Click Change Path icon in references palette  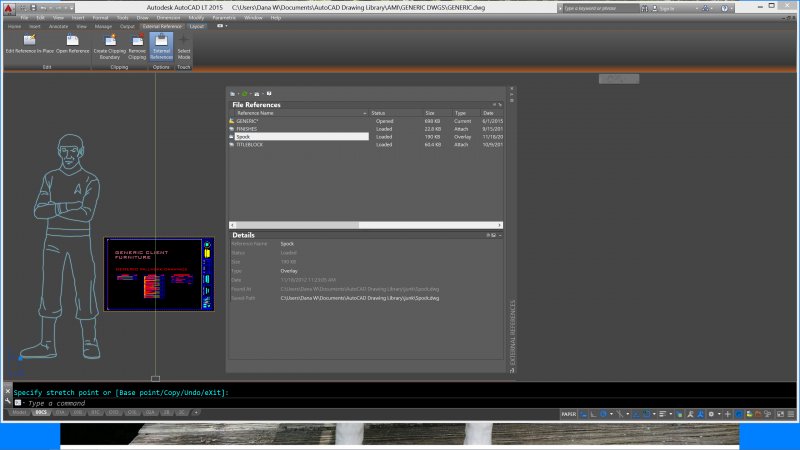tap(257, 94)
